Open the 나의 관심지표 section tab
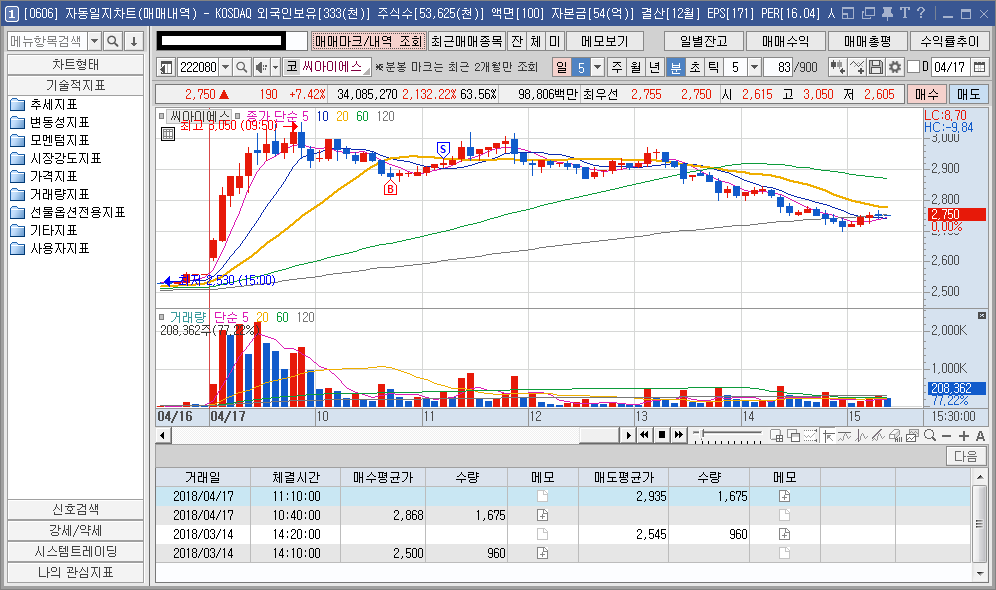 tap(76, 572)
